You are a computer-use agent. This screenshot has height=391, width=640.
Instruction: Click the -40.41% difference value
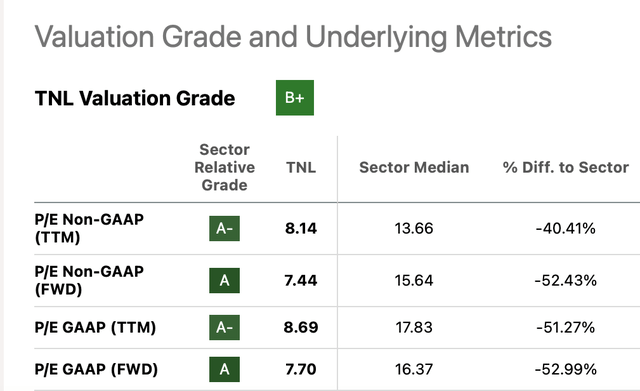point(566,228)
